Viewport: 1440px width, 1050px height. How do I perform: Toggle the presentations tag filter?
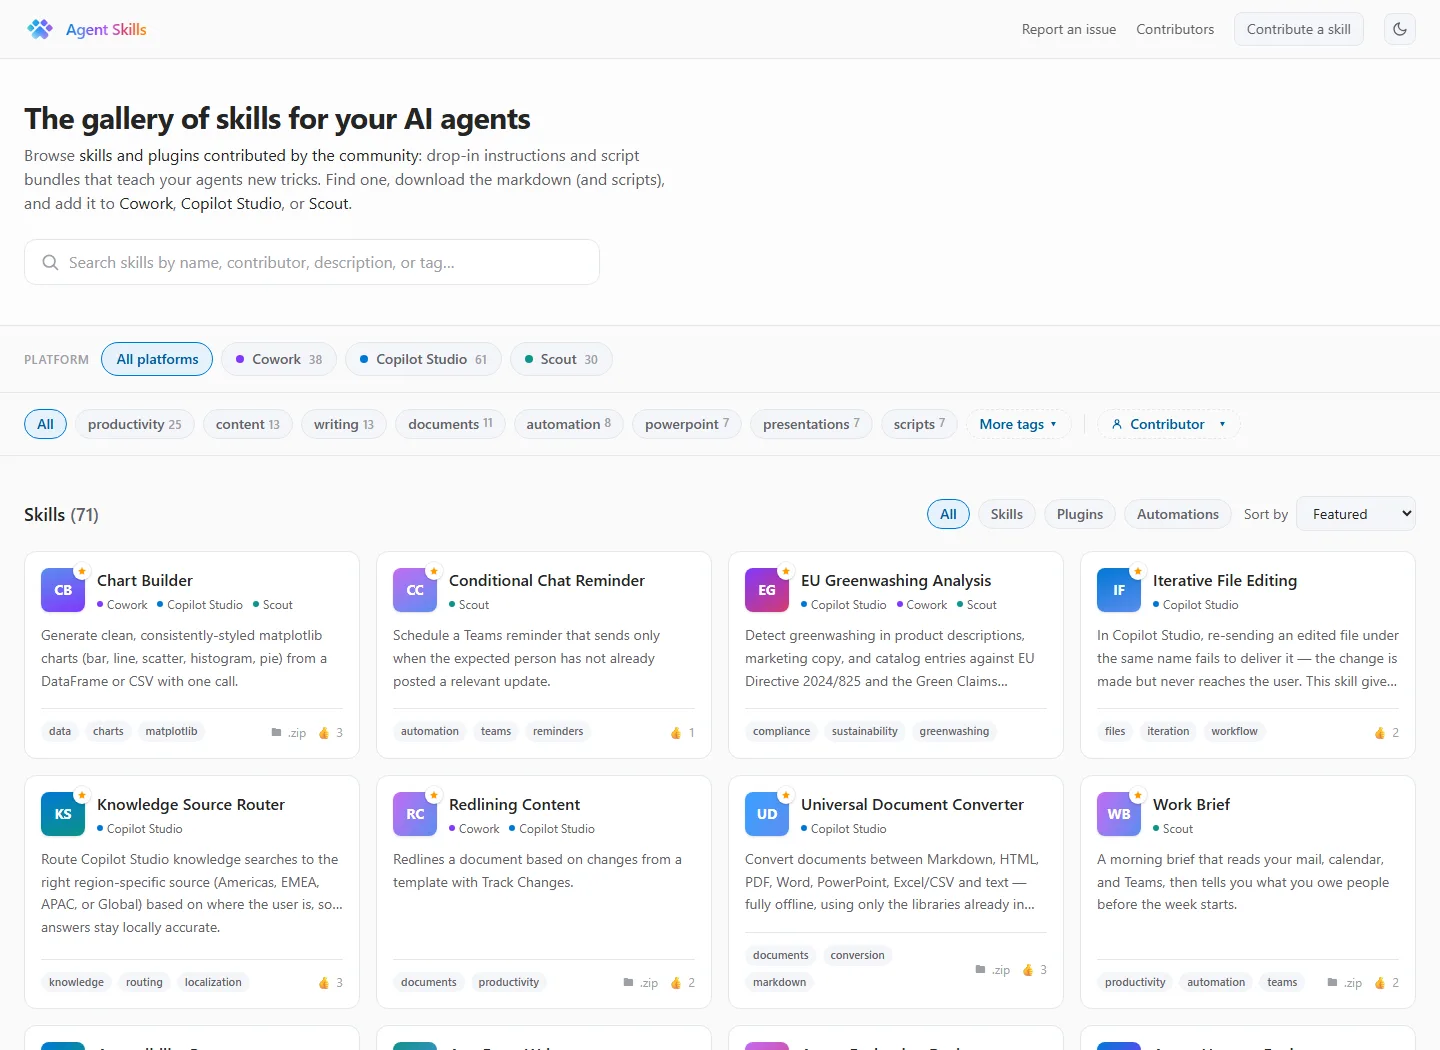(811, 424)
